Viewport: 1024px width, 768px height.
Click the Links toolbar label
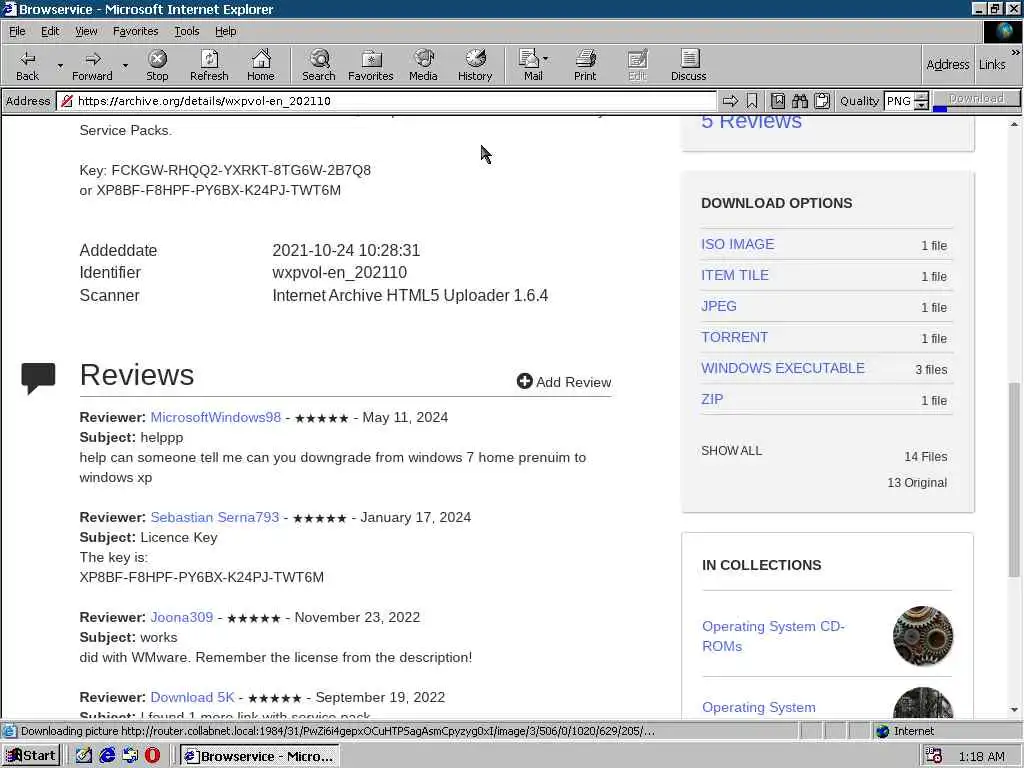pyautogui.click(x=992, y=65)
